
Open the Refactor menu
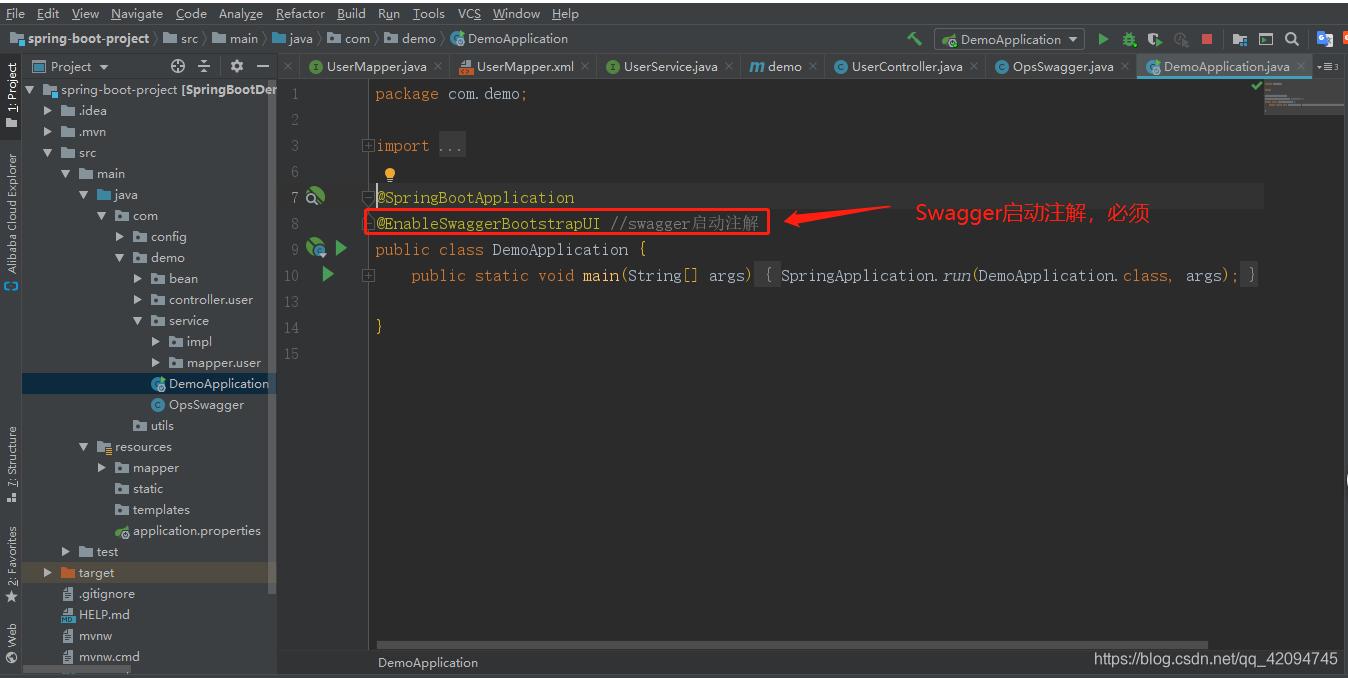[x=300, y=13]
